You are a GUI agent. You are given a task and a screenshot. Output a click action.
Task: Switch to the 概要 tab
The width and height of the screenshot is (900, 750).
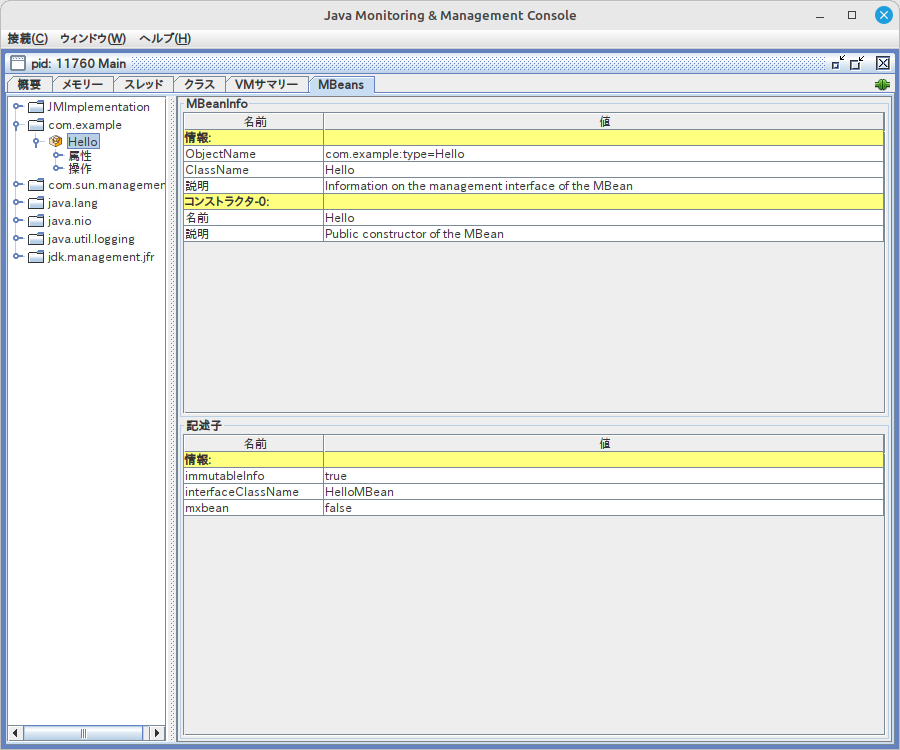coord(29,84)
